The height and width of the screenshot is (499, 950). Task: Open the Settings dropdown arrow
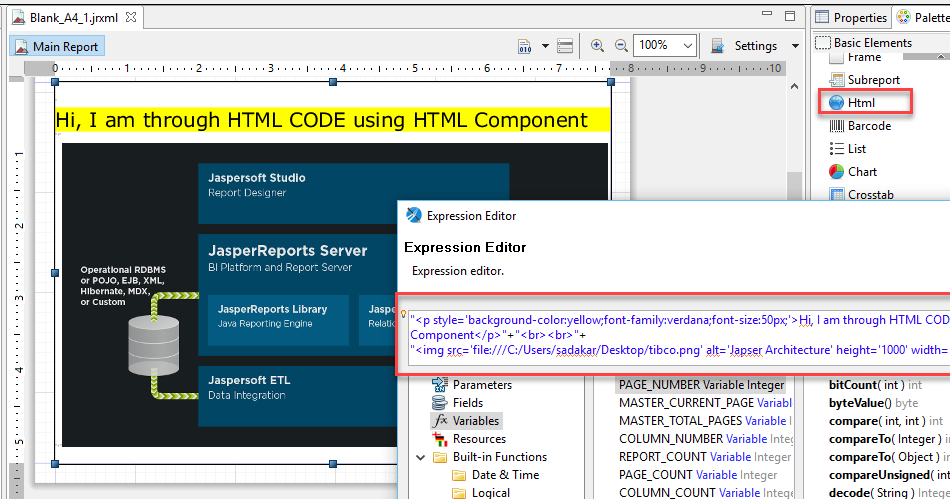point(795,46)
